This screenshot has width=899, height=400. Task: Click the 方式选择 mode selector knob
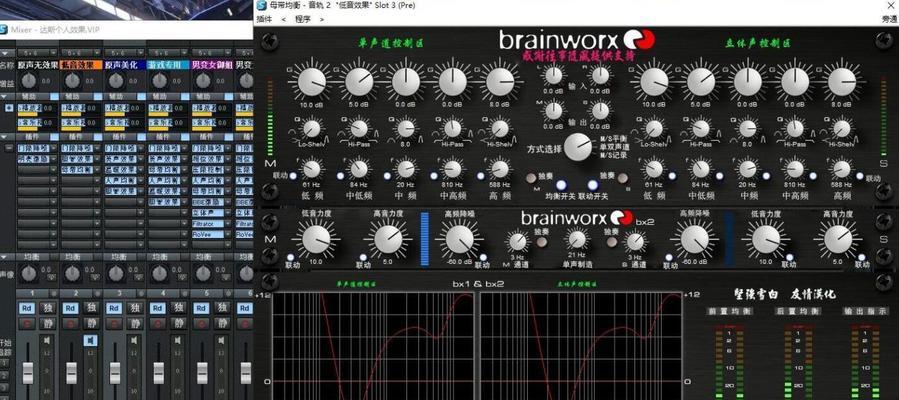coord(578,147)
